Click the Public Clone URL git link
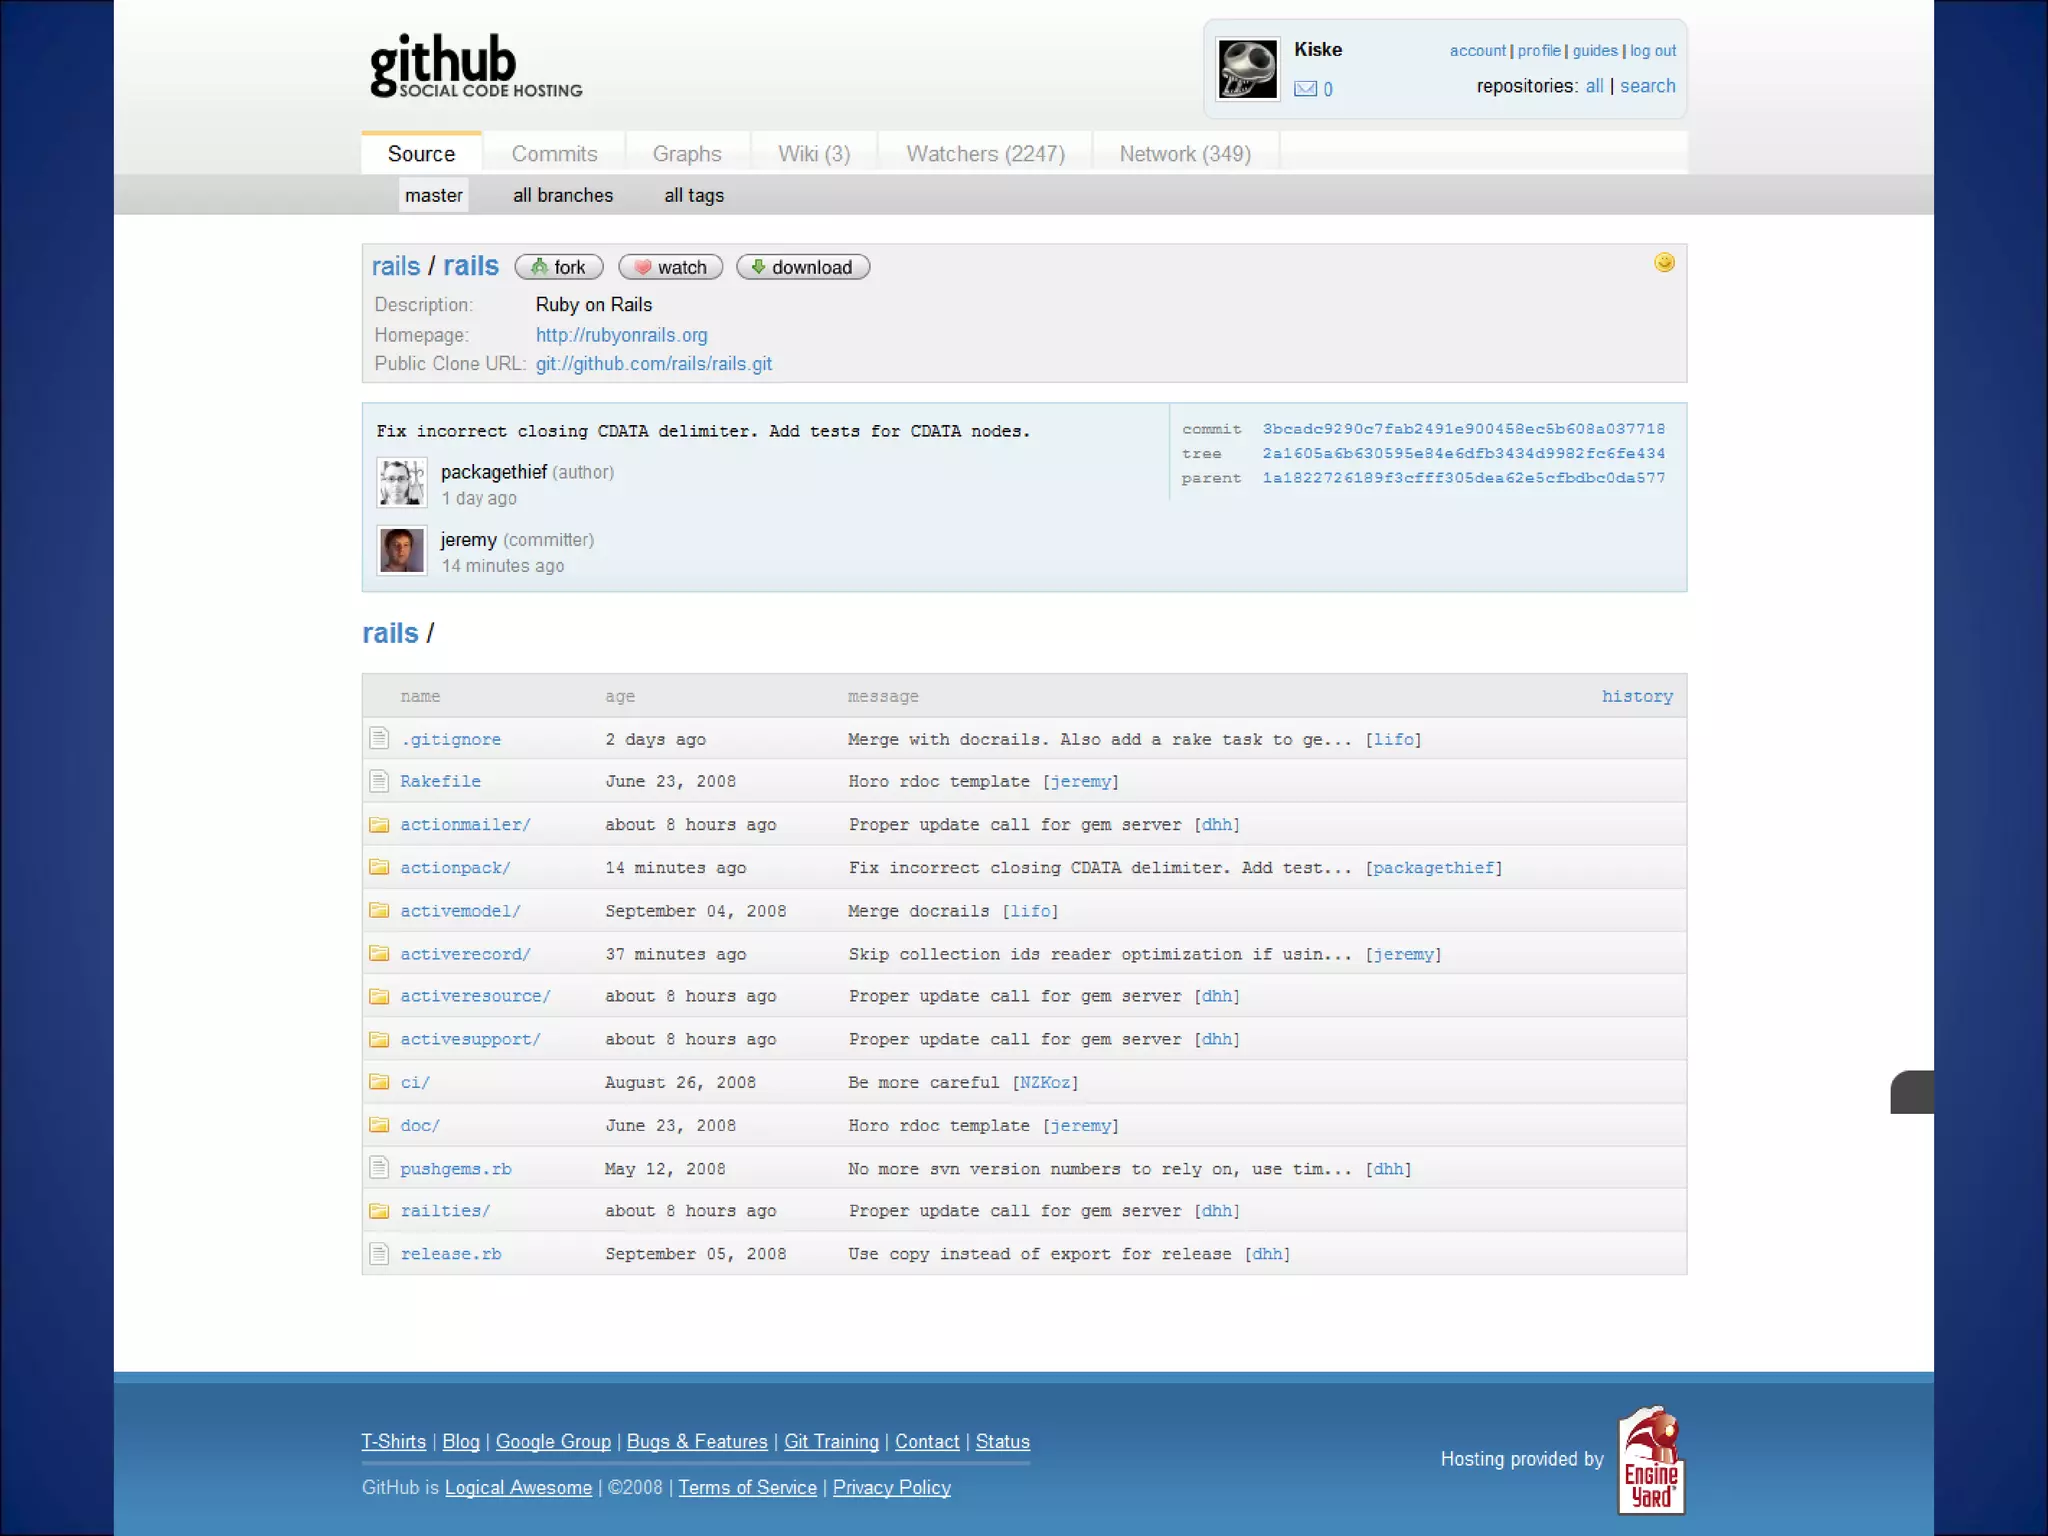 [653, 364]
